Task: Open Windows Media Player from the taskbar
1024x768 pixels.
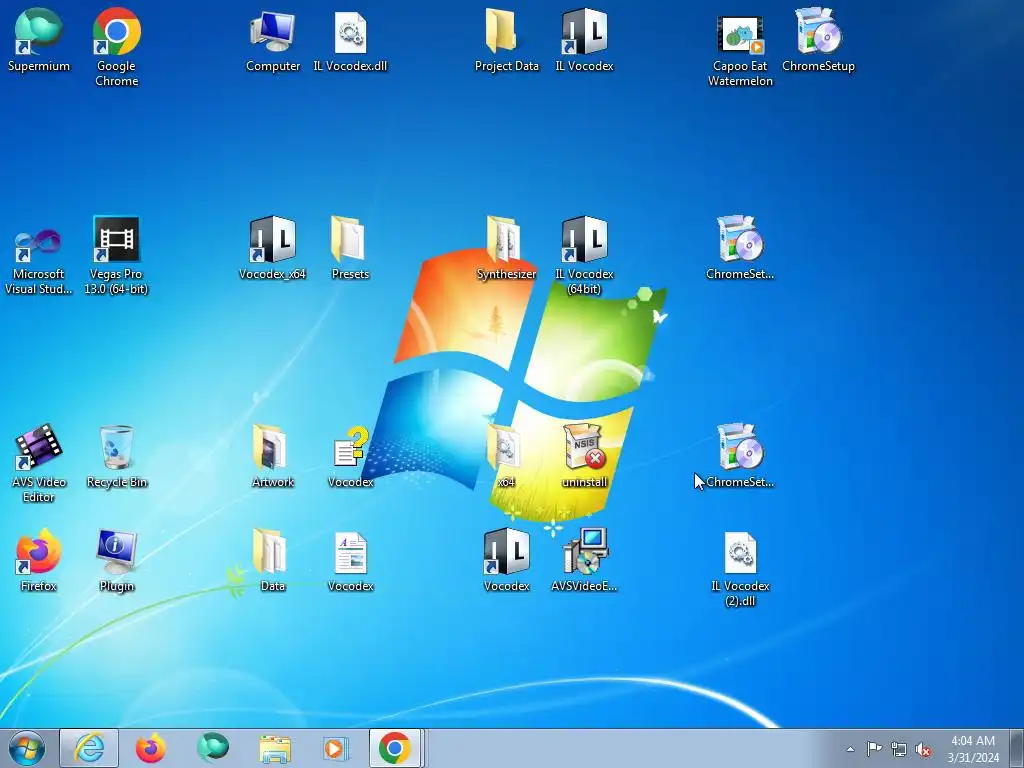Action: (336, 748)
